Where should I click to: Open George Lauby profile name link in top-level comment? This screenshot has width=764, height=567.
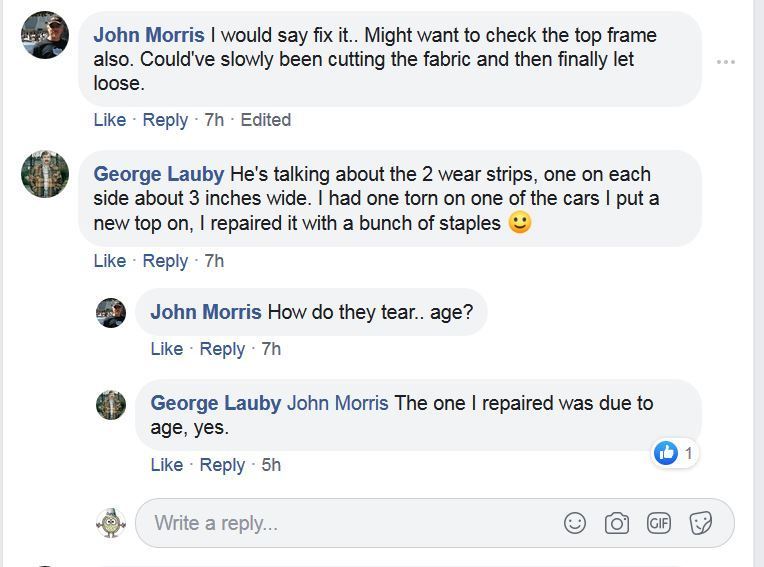tap(158, 174)
